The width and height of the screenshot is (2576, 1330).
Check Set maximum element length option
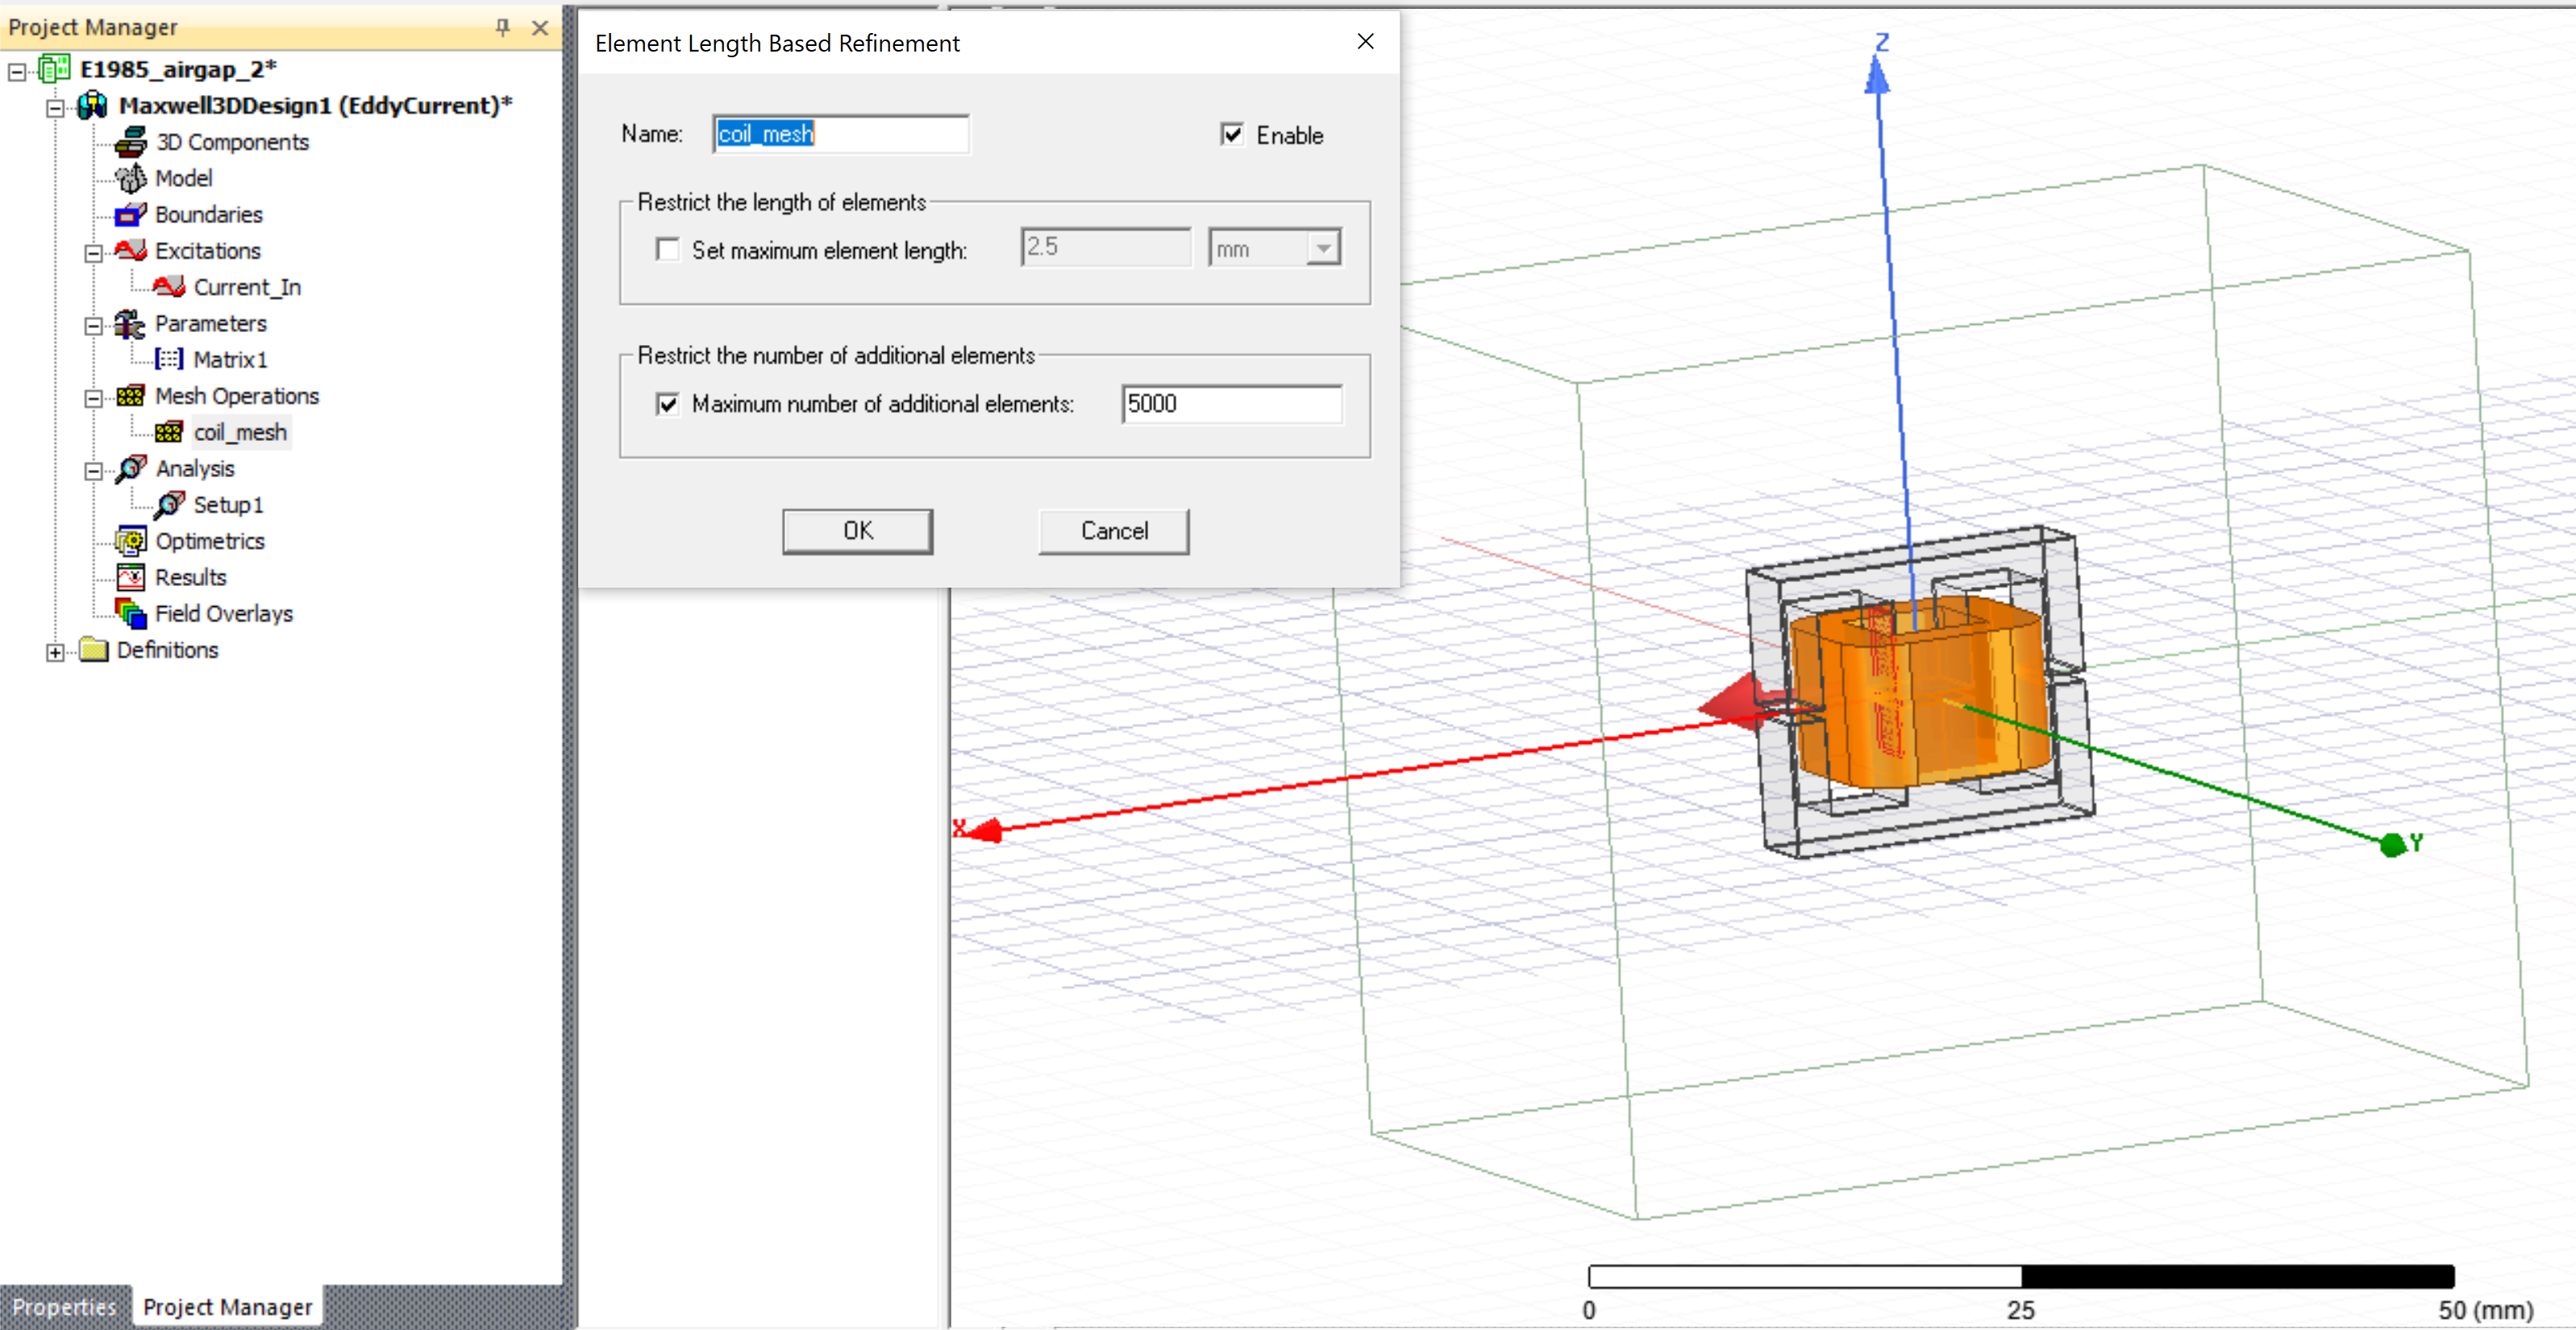coord(668,249)
